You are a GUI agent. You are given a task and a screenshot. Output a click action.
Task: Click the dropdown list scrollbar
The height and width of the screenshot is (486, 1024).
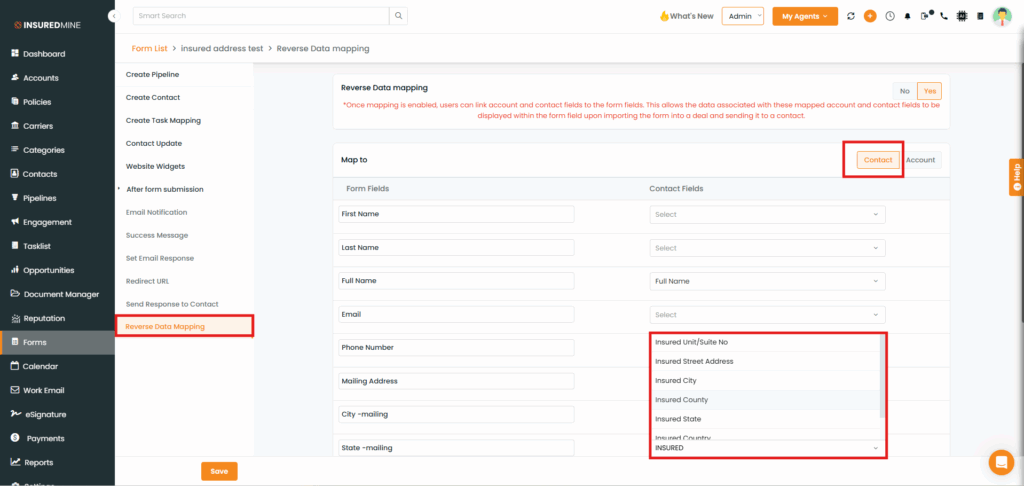click(x=881, y=375)
